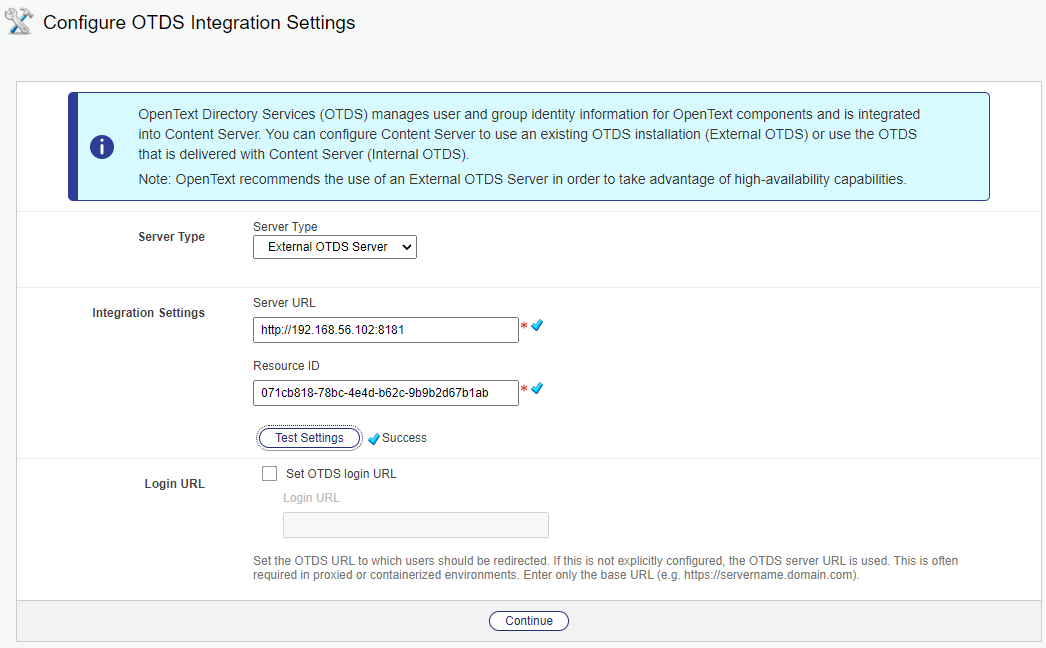Click the Success status text
1046x648 pixels.
404,438
